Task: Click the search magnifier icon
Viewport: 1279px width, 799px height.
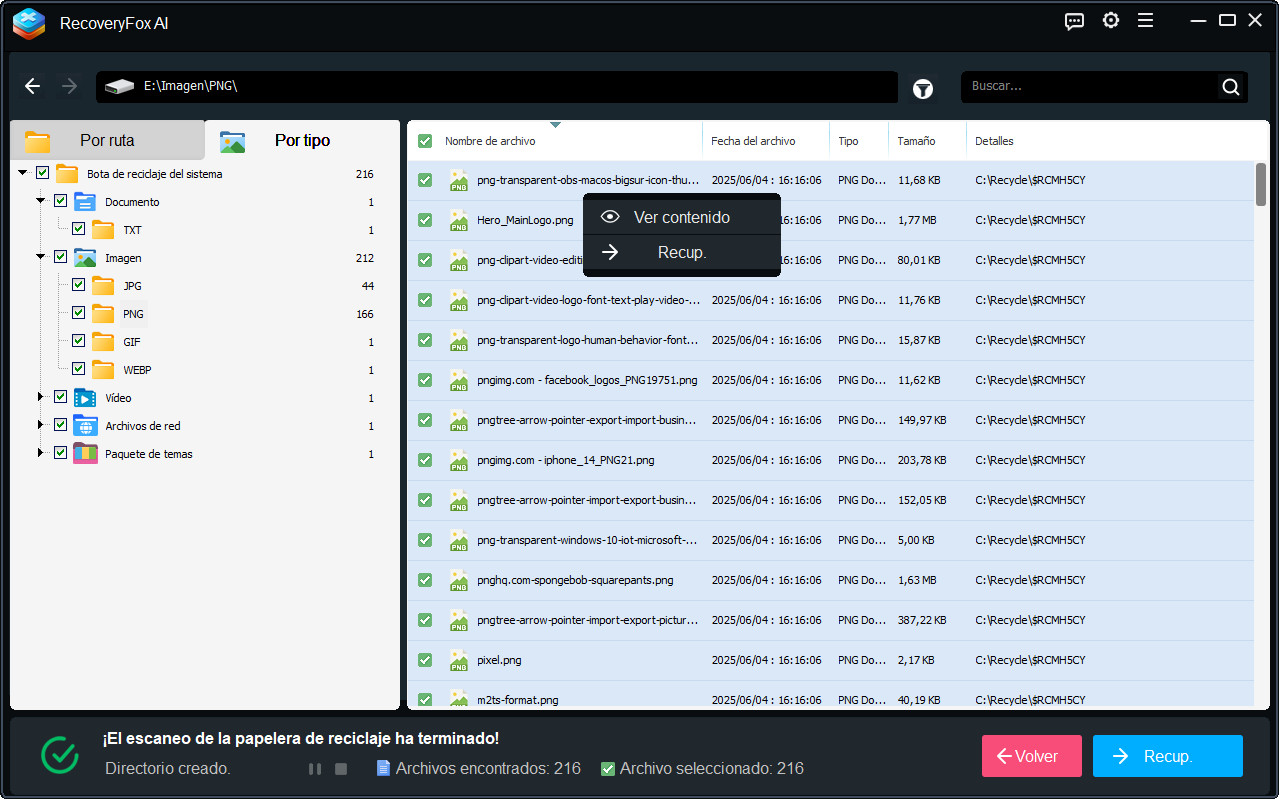Action: [x=1230, y=87]
